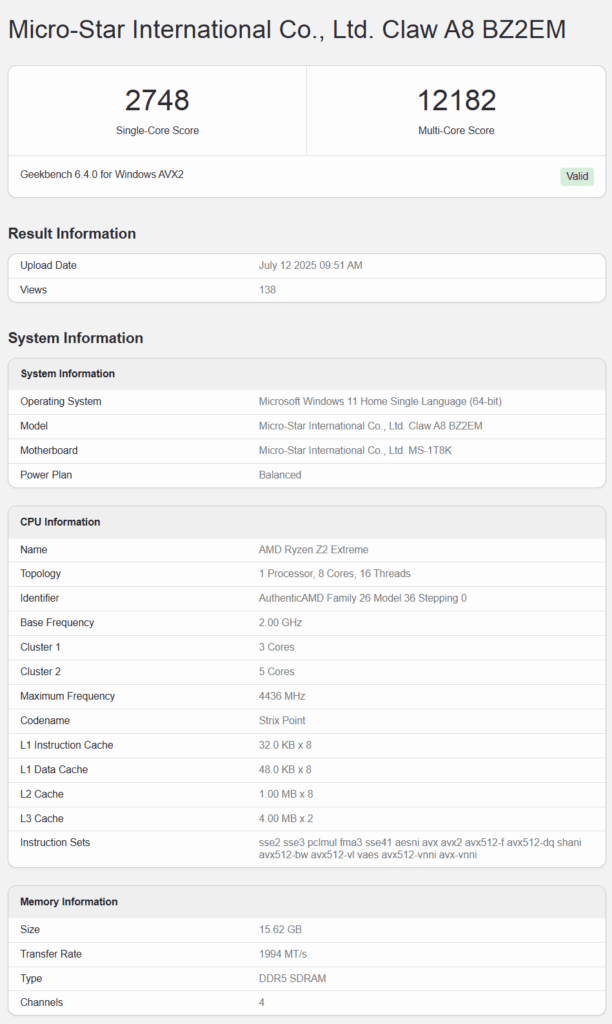Click the Multi-Core Score label
This screenshot has width=612, height=1024.
pyautogui.click(x=456, y=131)
